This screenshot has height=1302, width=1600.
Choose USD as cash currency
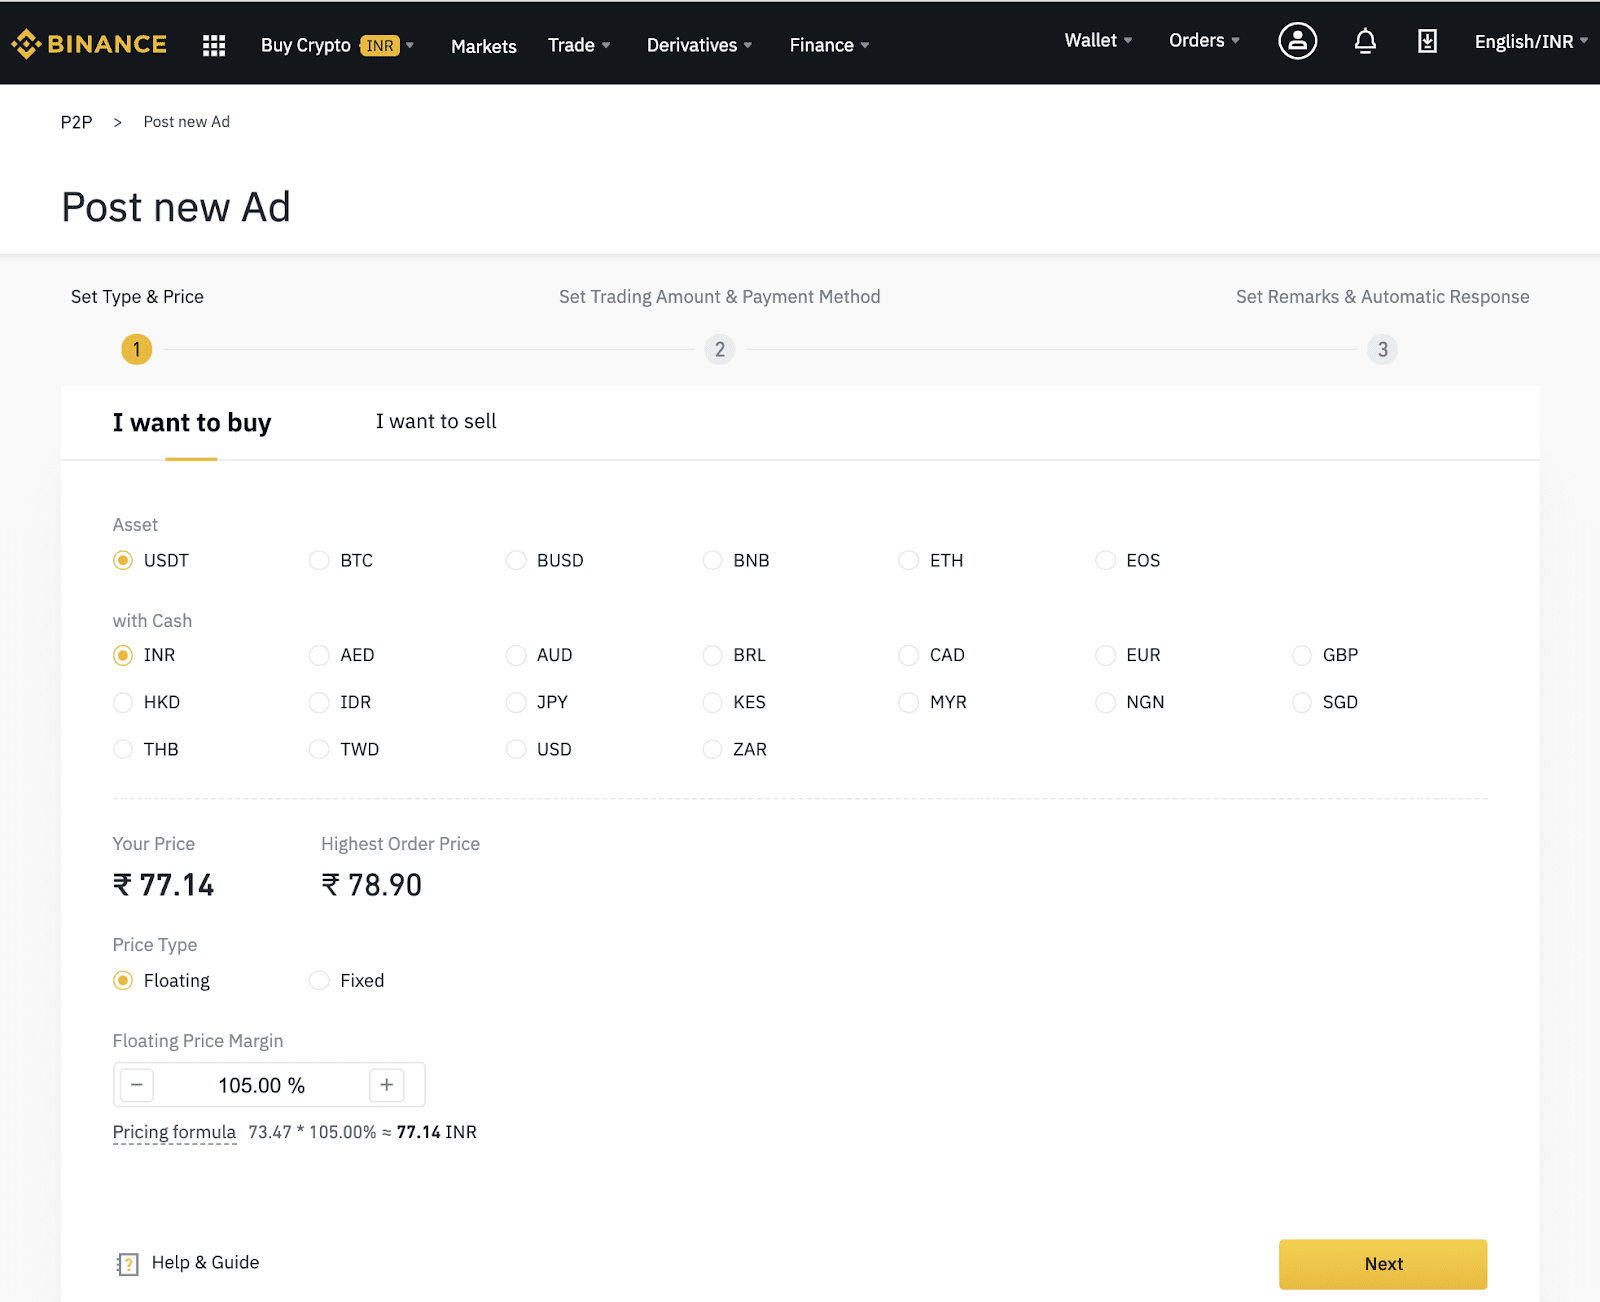coord(516,749)
